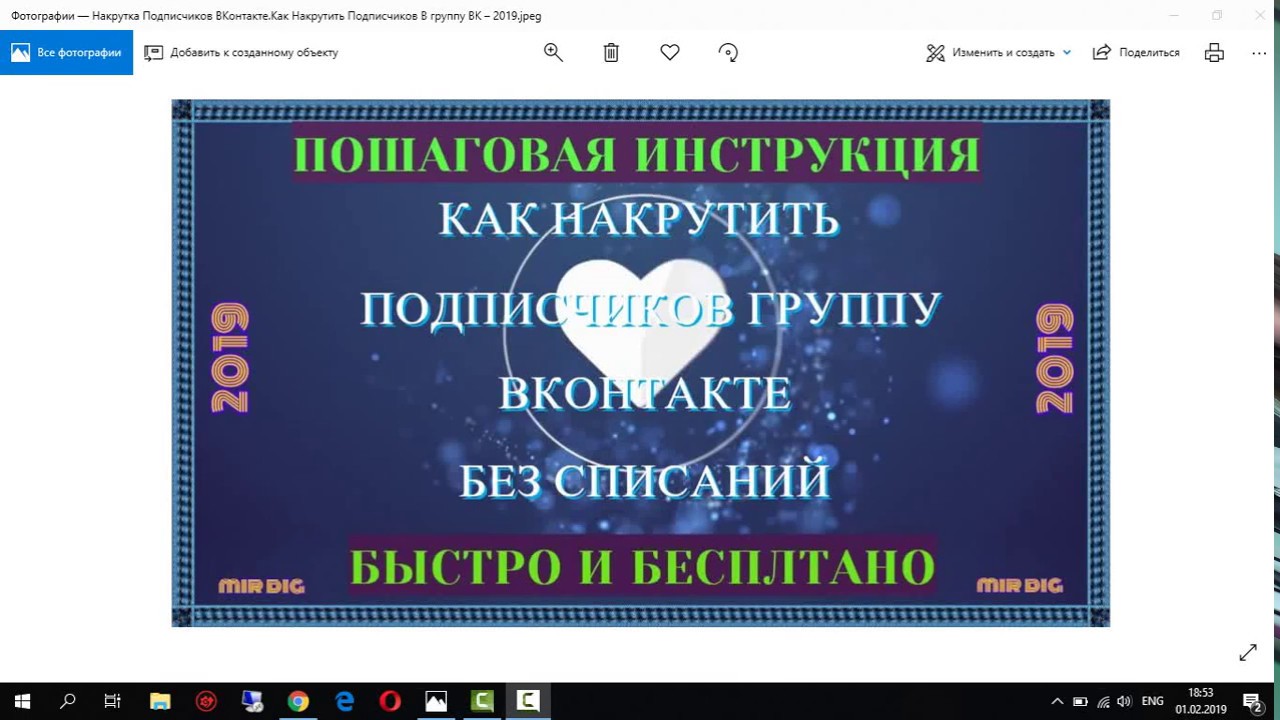This screenshot has width=1280, height=720.
Task: Open Wi-Fi network settings in tray
Action: pos(1103,701)
